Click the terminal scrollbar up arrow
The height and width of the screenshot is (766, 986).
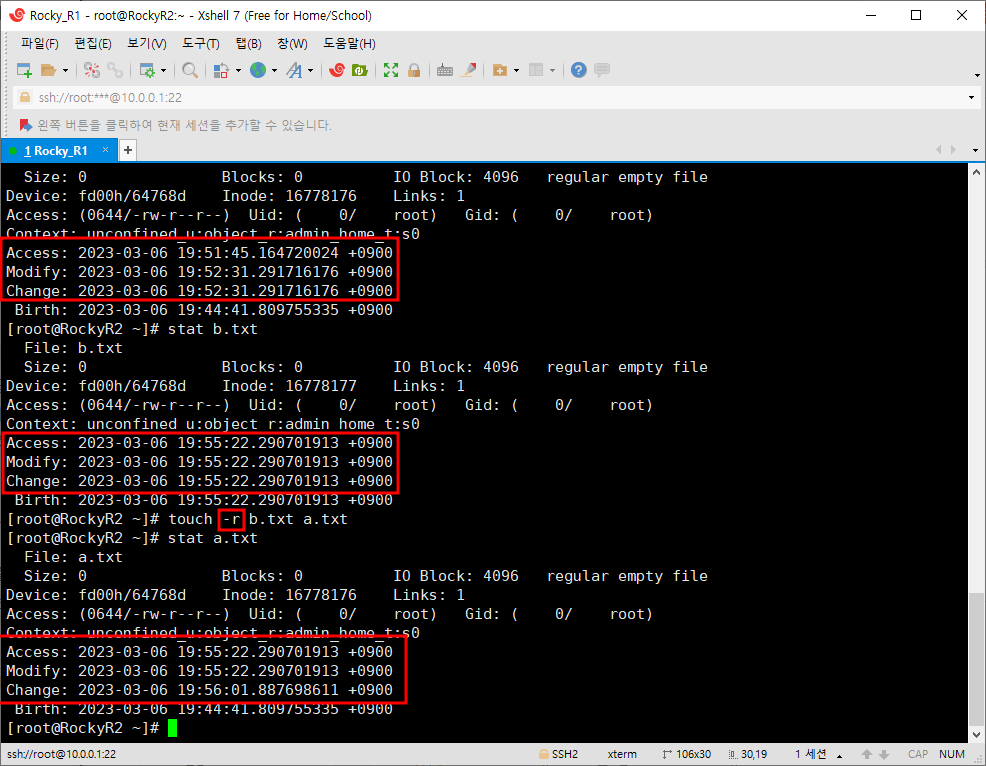click(x=976, y=172)
